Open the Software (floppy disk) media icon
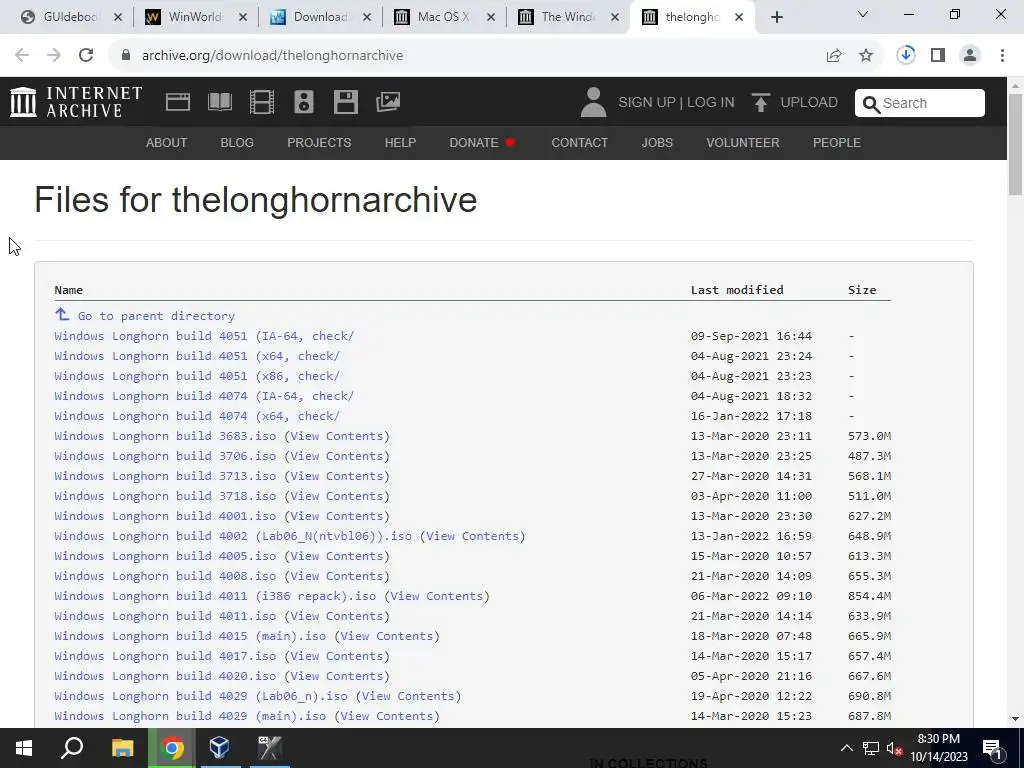The width and height of the screenshot is (1024, 768). [345, 102]
